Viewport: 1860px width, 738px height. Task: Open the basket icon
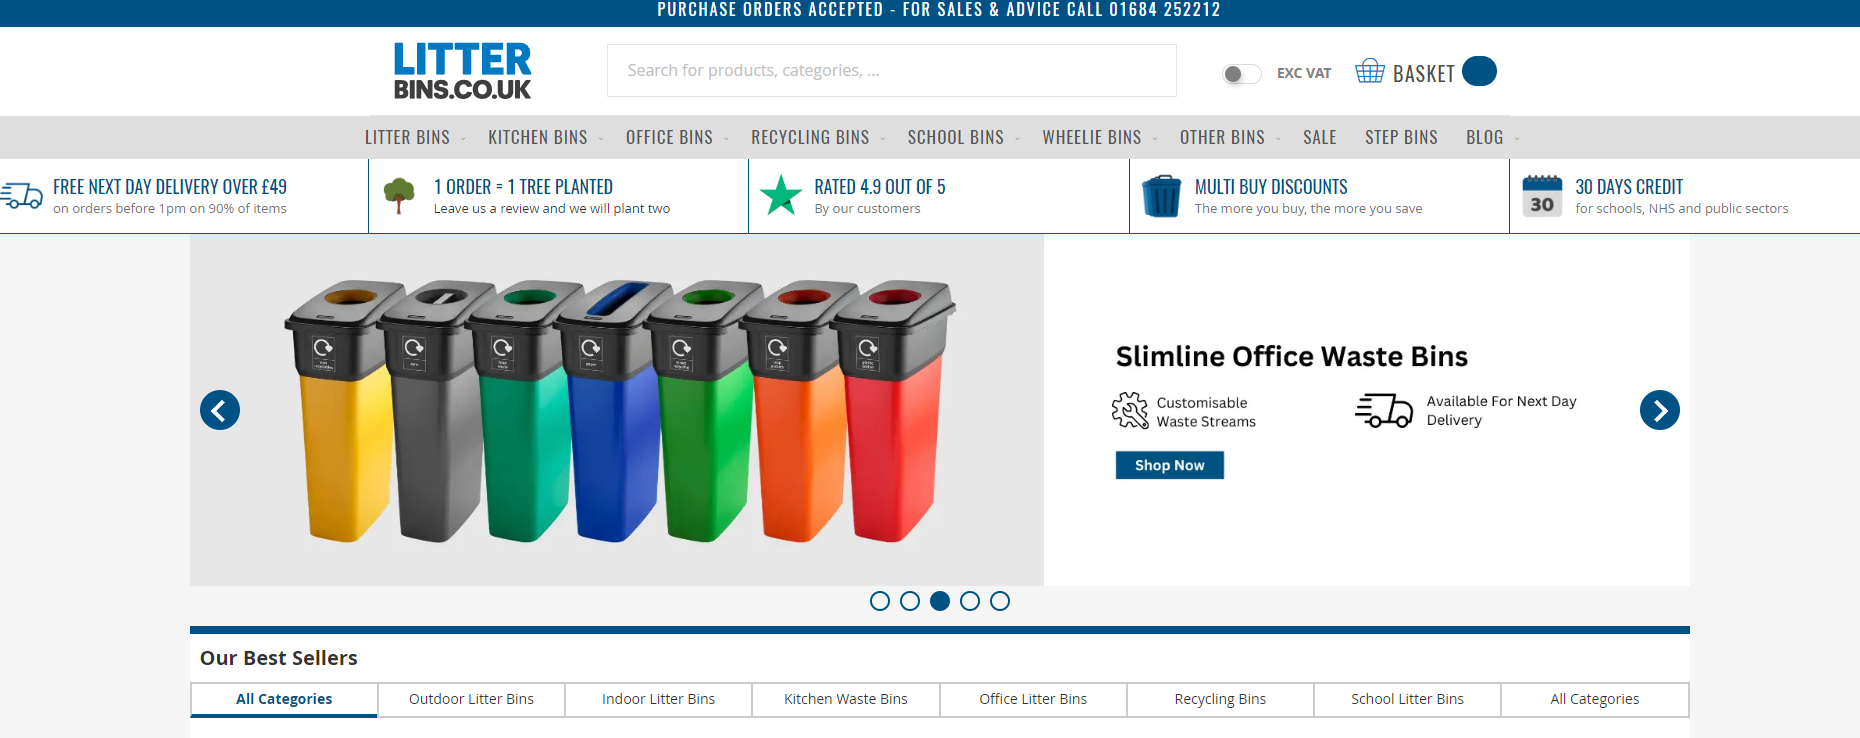[1370, 71]
